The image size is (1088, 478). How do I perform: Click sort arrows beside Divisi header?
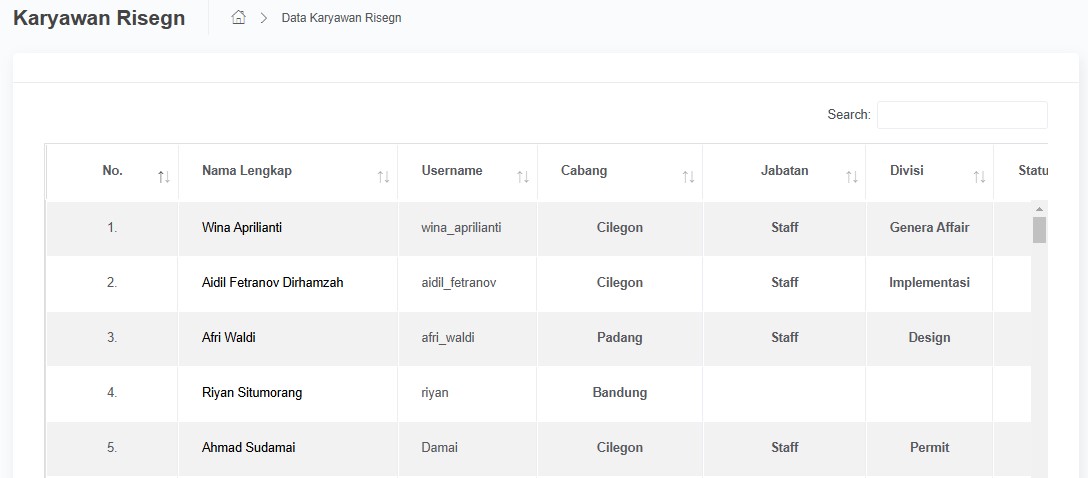pyautogui.click(x=979, y=177)
